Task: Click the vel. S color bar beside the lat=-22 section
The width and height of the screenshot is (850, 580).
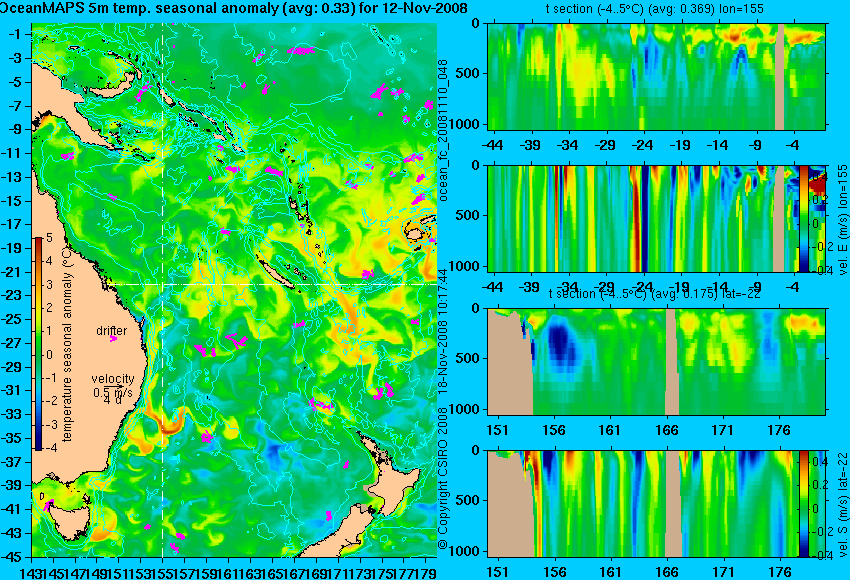Action: coord(803,504)
